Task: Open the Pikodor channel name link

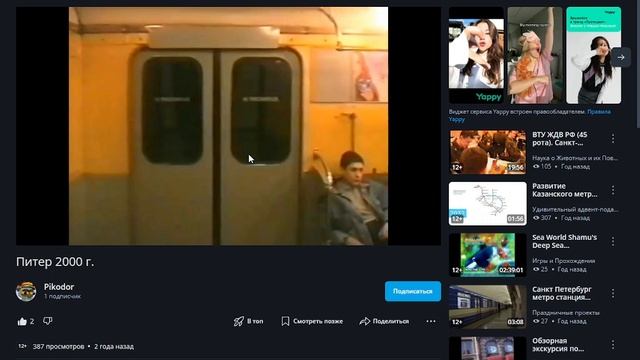Action: tap(59, 287)
